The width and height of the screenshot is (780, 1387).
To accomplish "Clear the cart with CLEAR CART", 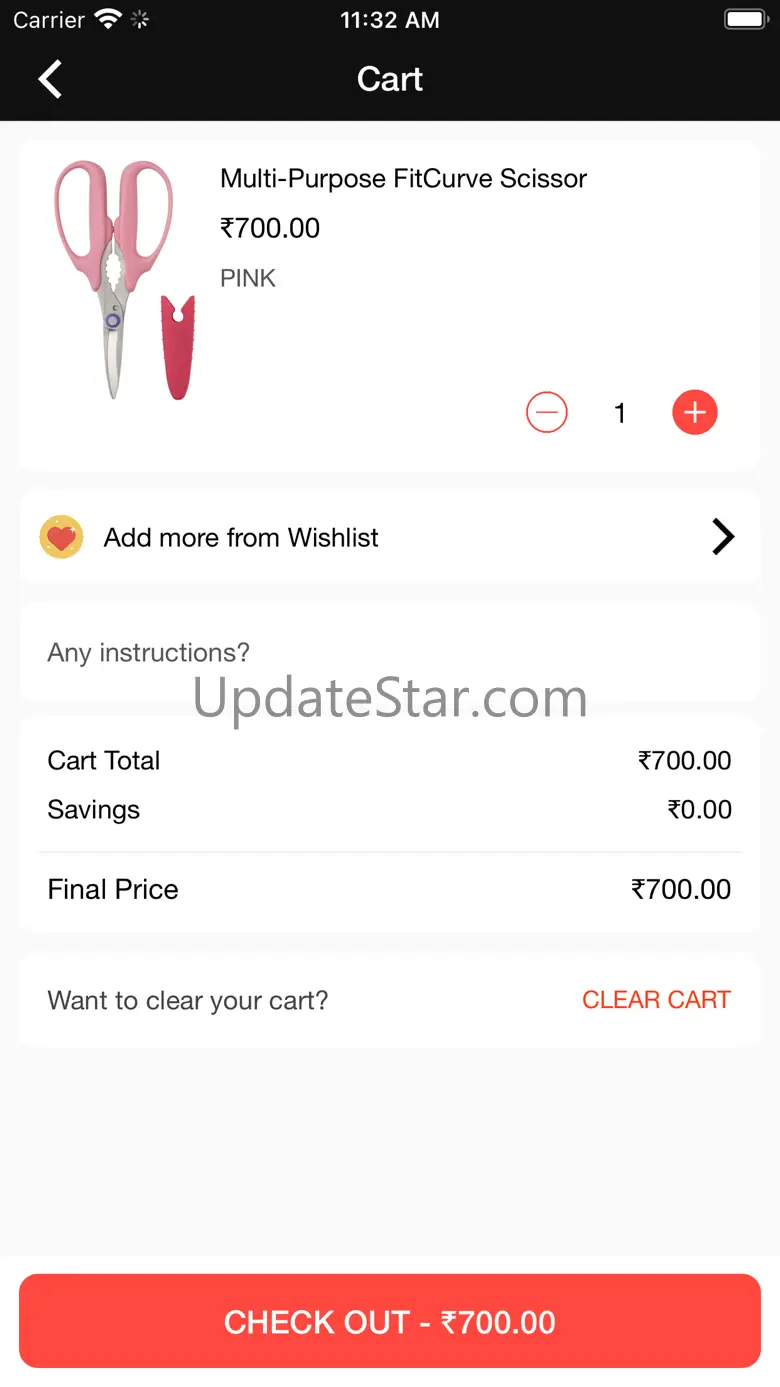I will tap(656, 1000).
